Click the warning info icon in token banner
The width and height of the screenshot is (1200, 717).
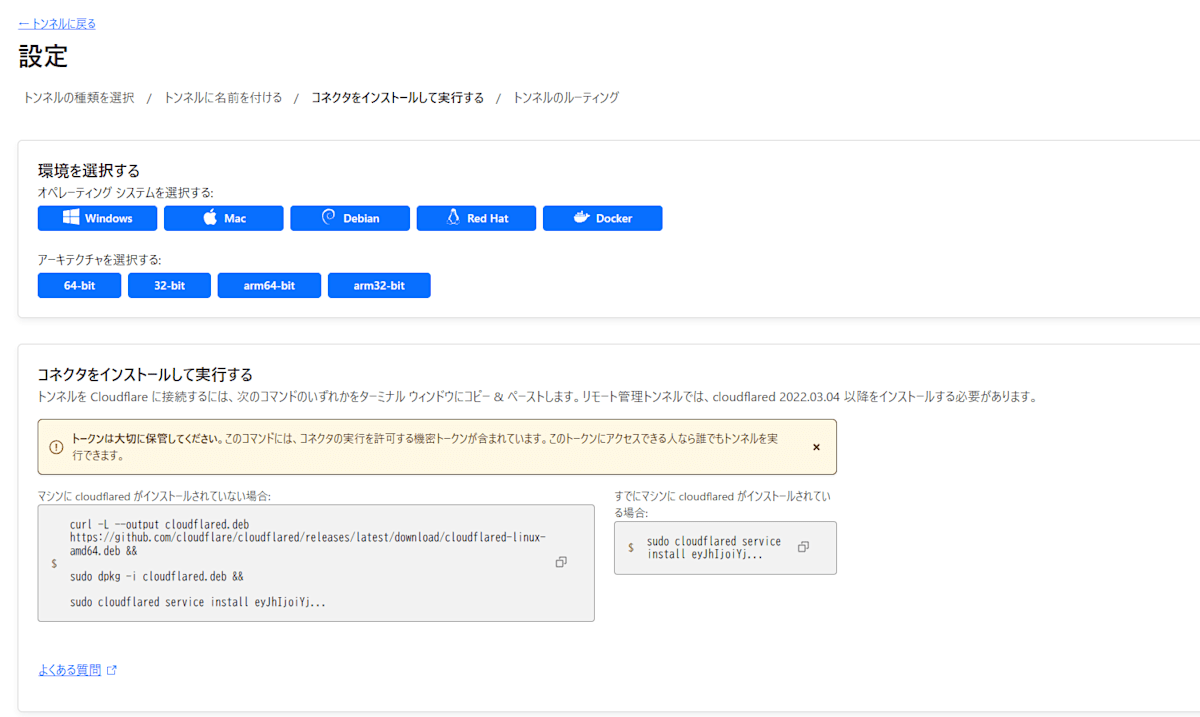tap(56, 447)
